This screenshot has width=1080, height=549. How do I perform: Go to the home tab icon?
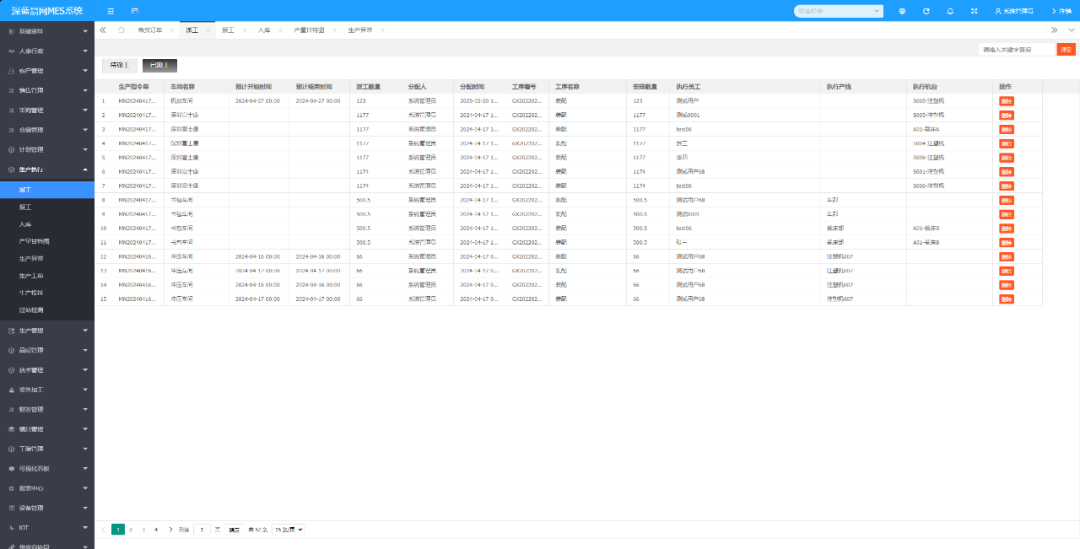[121, 30]
